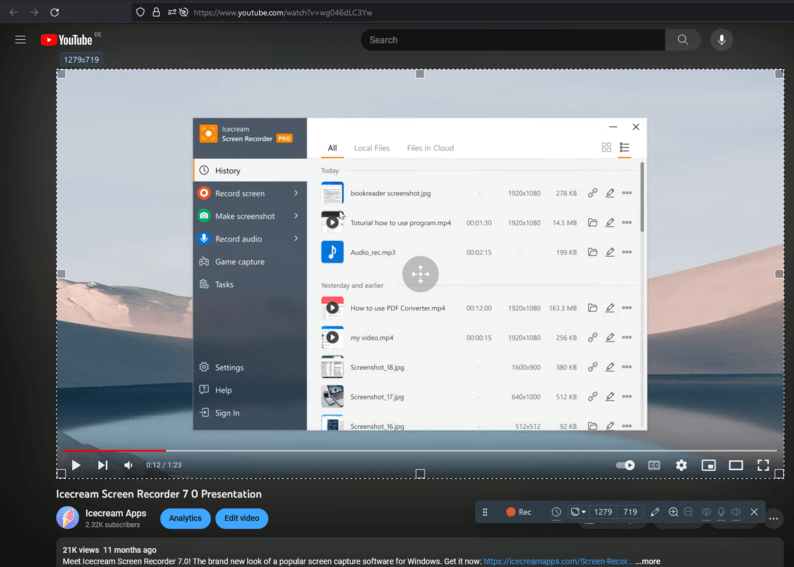Click the Edit video button
794x567 pixels.
click(242, 518)
